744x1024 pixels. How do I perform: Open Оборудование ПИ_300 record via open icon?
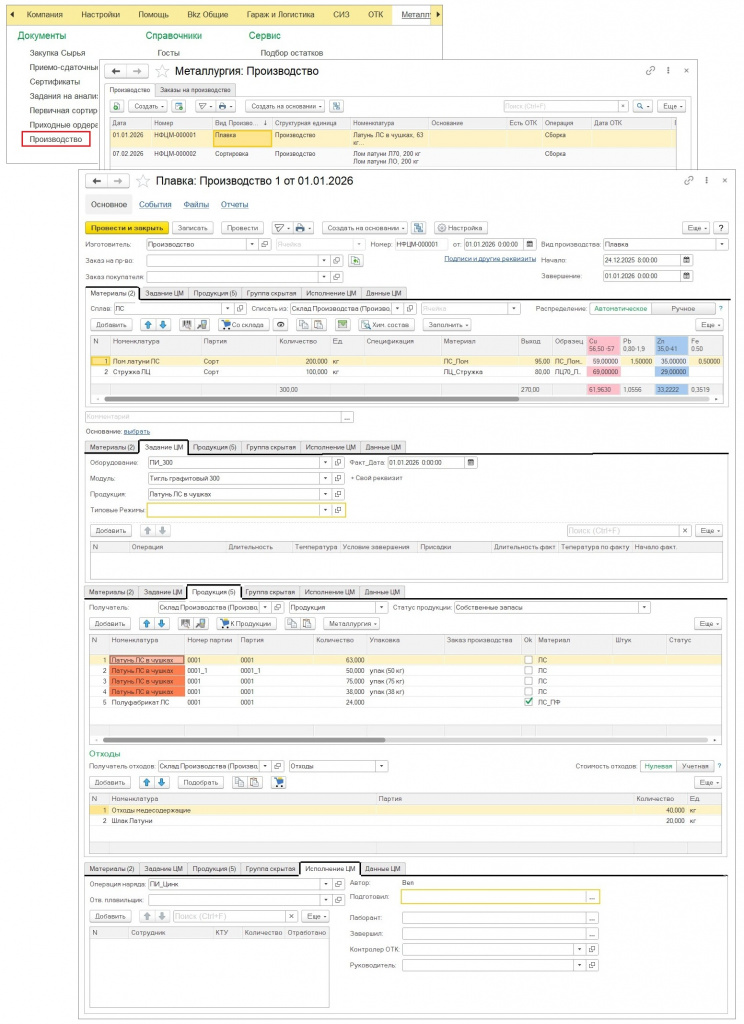pos(338,462)
